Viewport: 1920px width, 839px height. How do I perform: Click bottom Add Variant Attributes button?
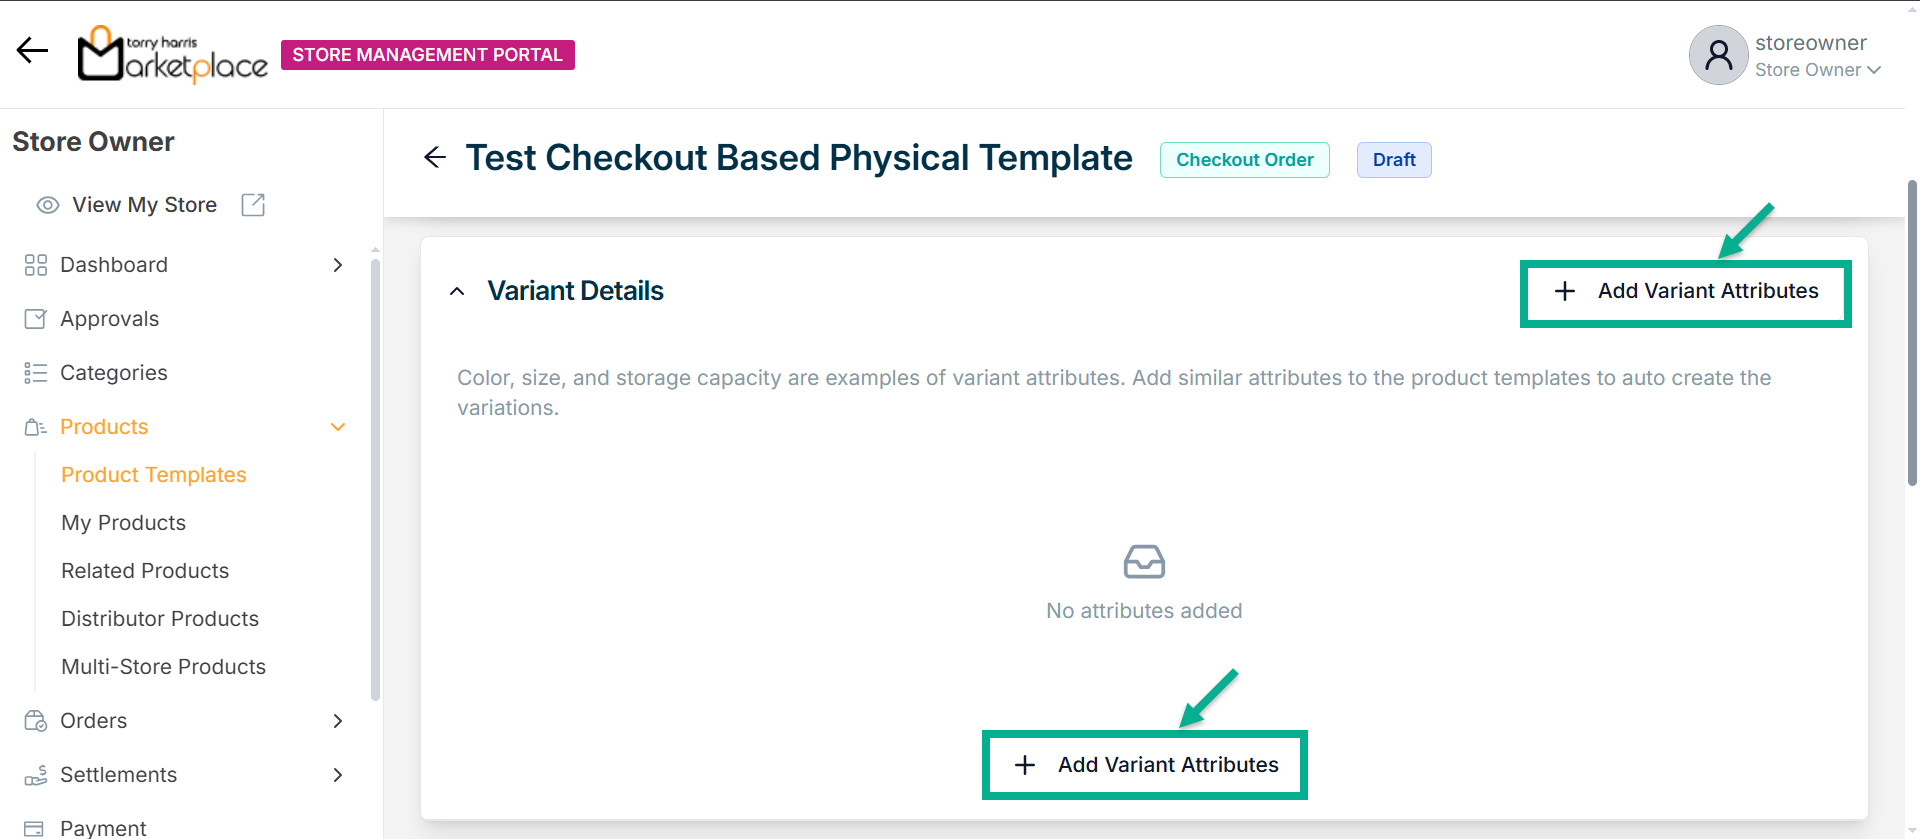(x=1145, y=765)
